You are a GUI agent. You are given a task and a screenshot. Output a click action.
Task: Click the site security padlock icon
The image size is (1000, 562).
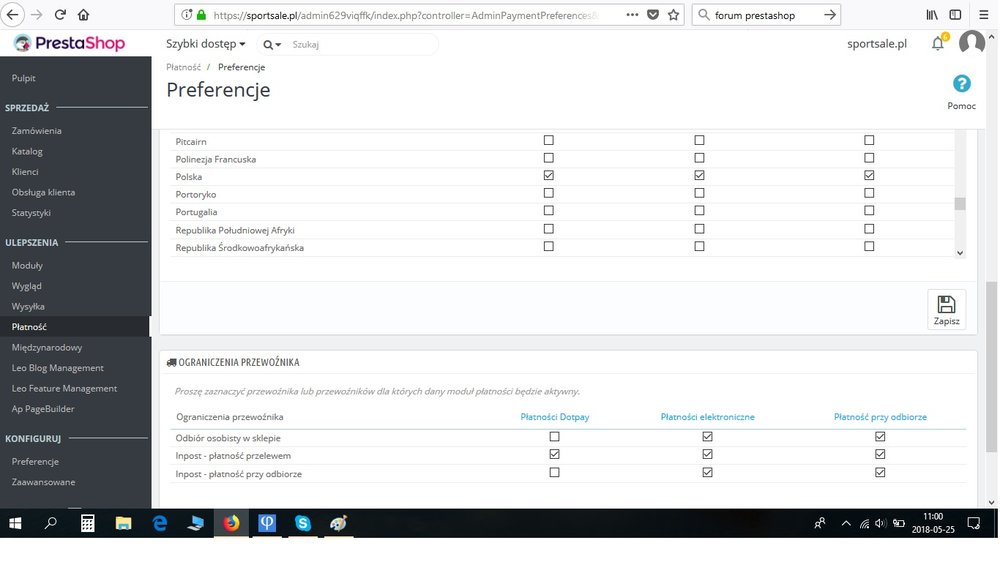pyautogui.click(x=202, y=15)
